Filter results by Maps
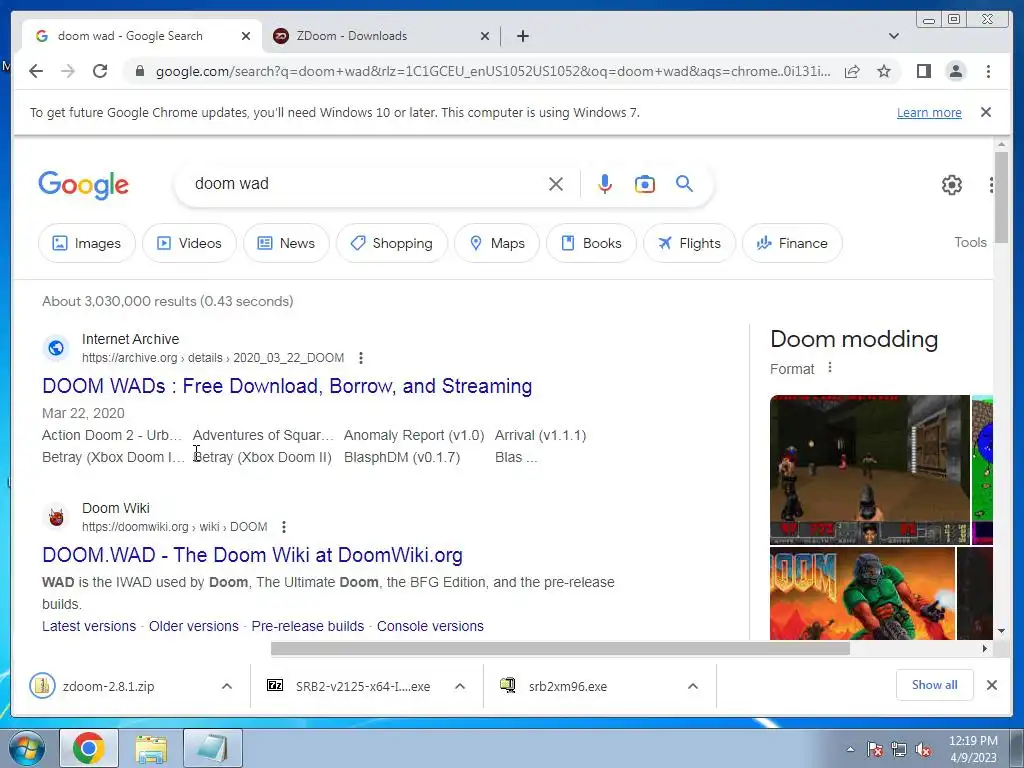Image resolution: width=1024 pixels, height=768 pixels. pos(497,243)
